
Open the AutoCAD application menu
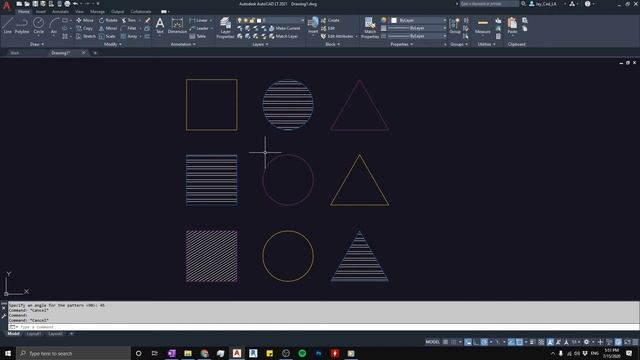pos(7,5)
